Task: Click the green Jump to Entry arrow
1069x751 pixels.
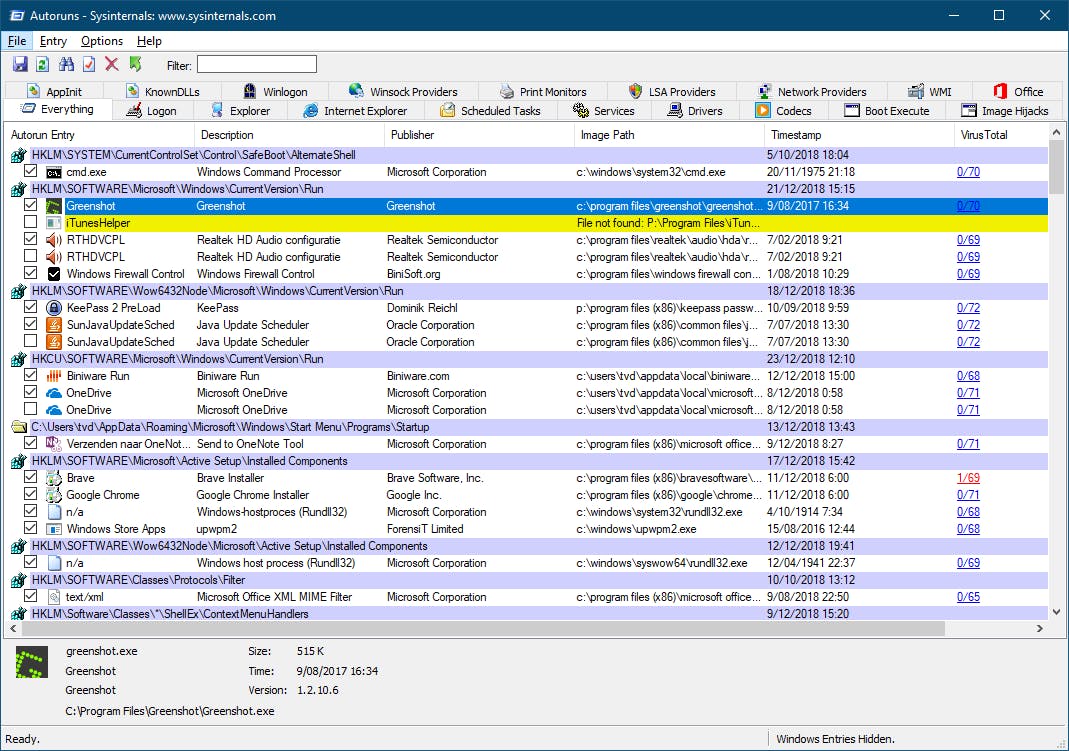Action: point(136,65)
